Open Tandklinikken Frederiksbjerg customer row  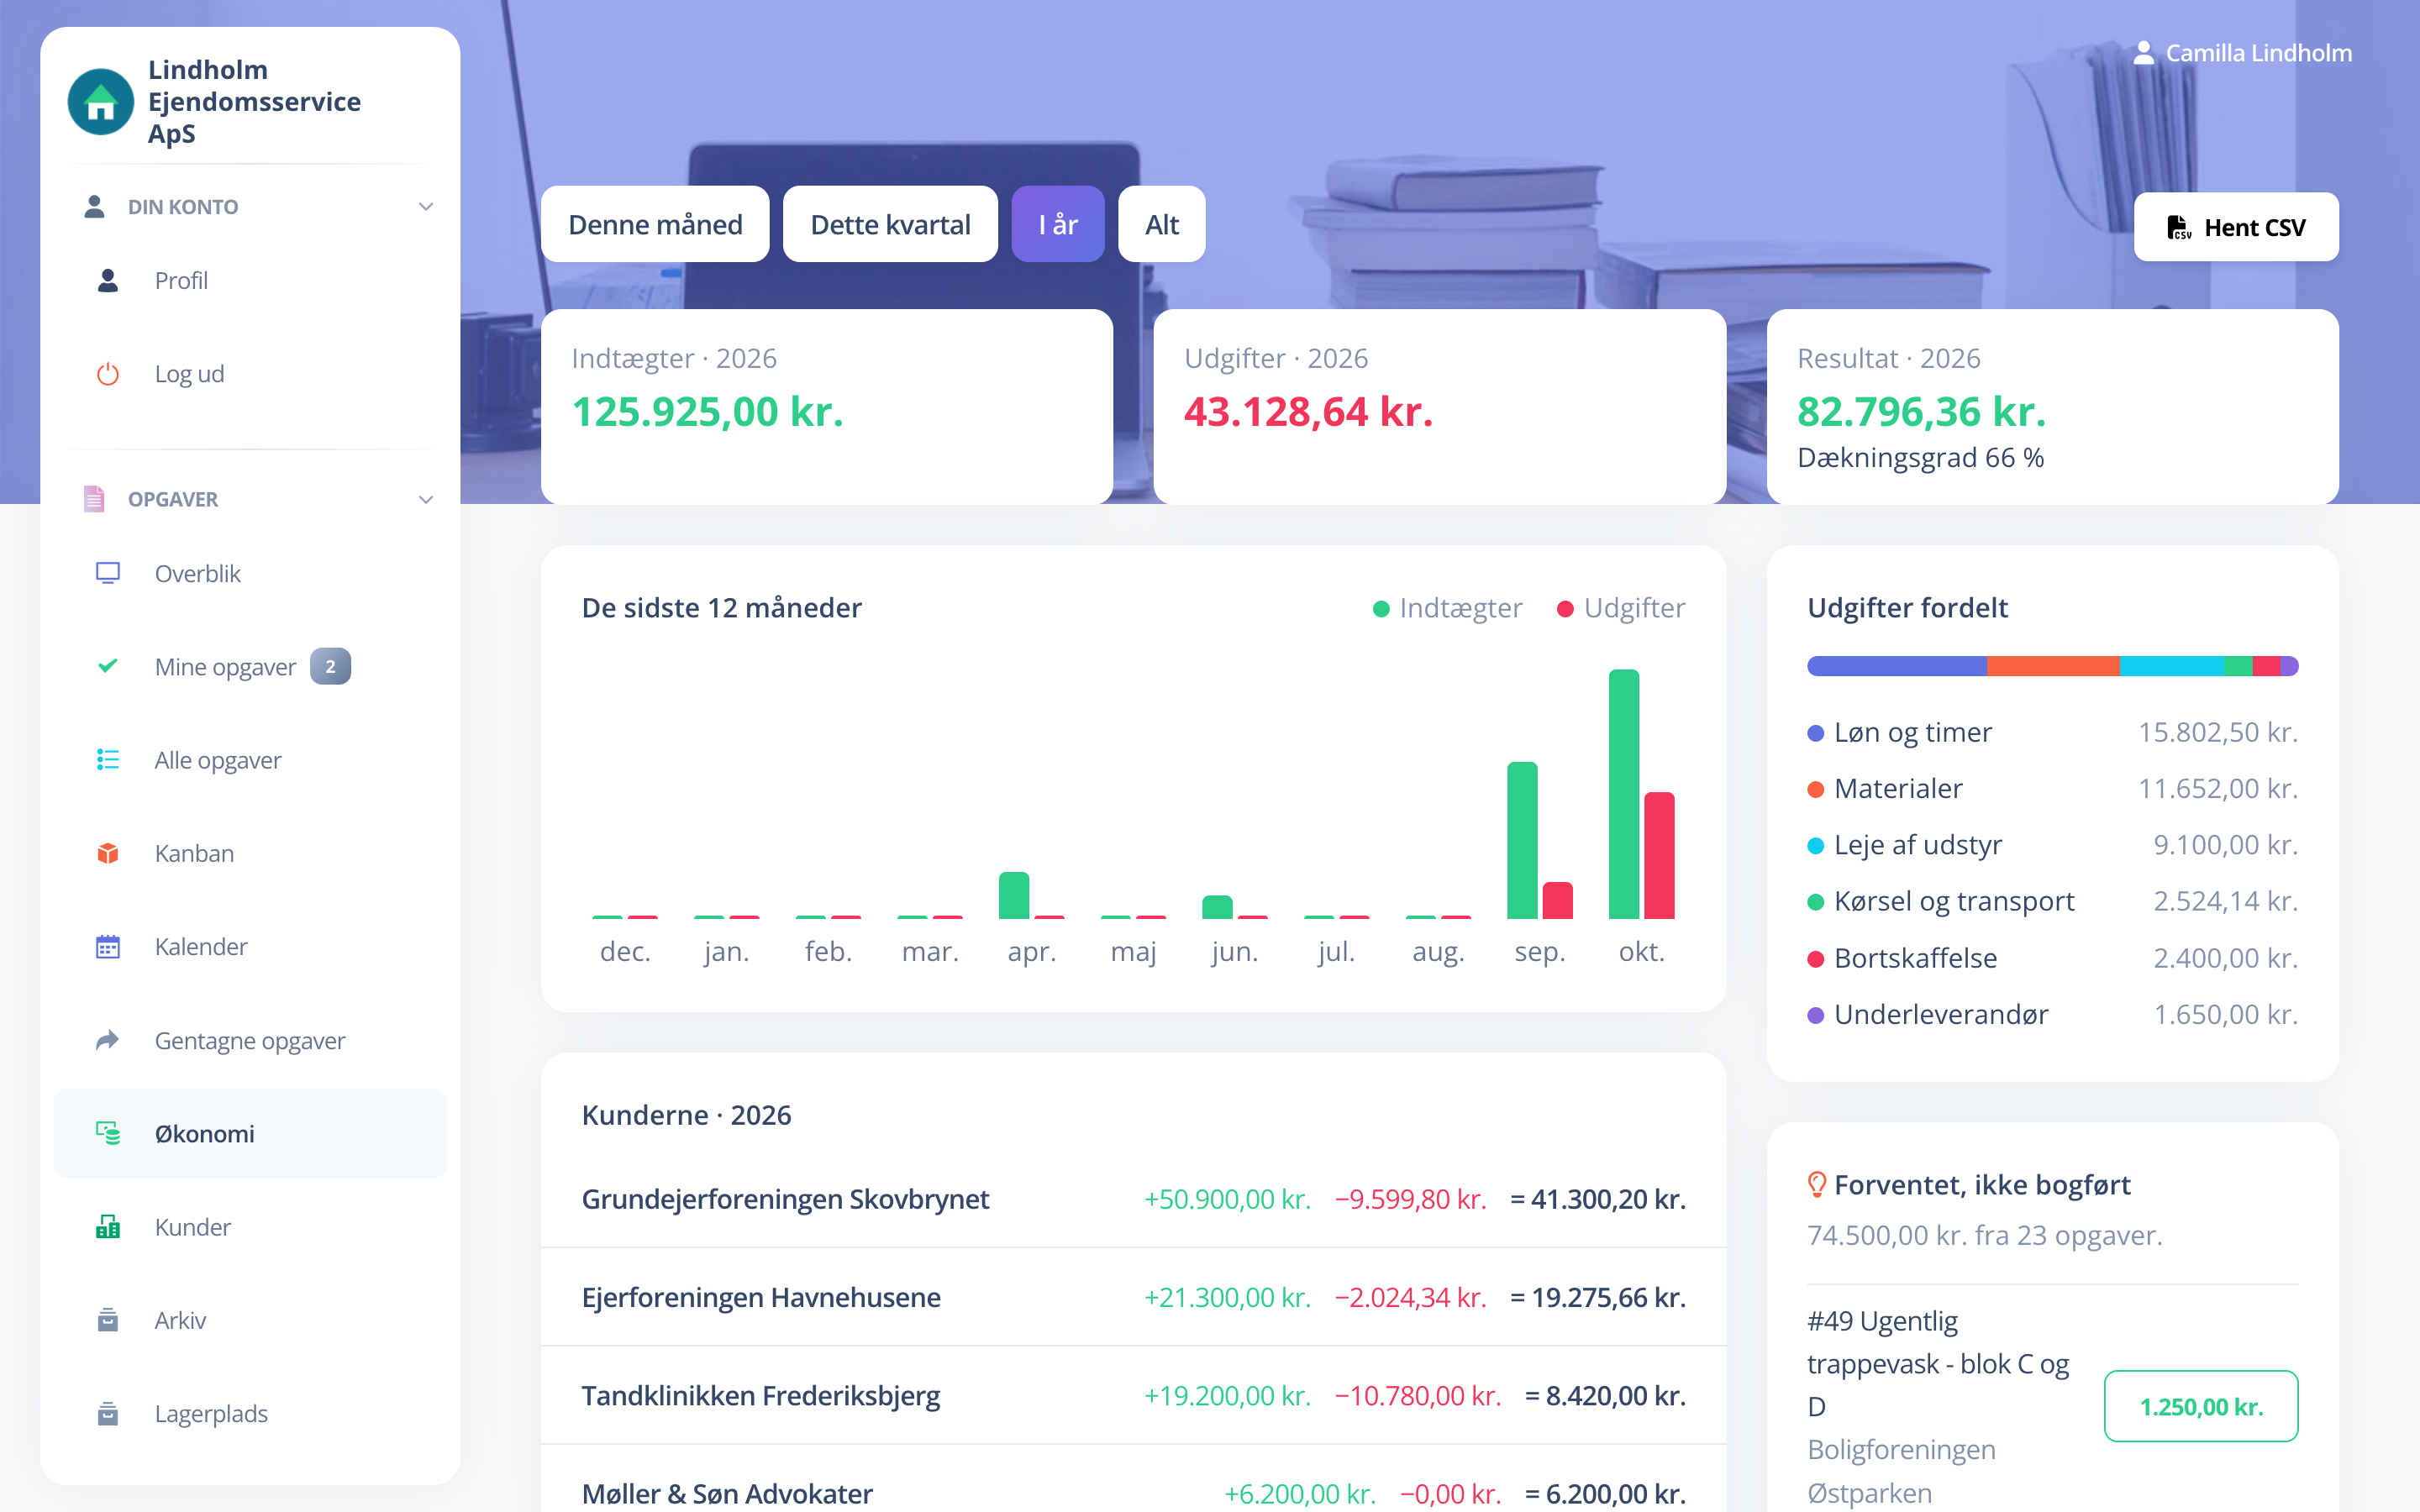click(x=1133, y=1395)
